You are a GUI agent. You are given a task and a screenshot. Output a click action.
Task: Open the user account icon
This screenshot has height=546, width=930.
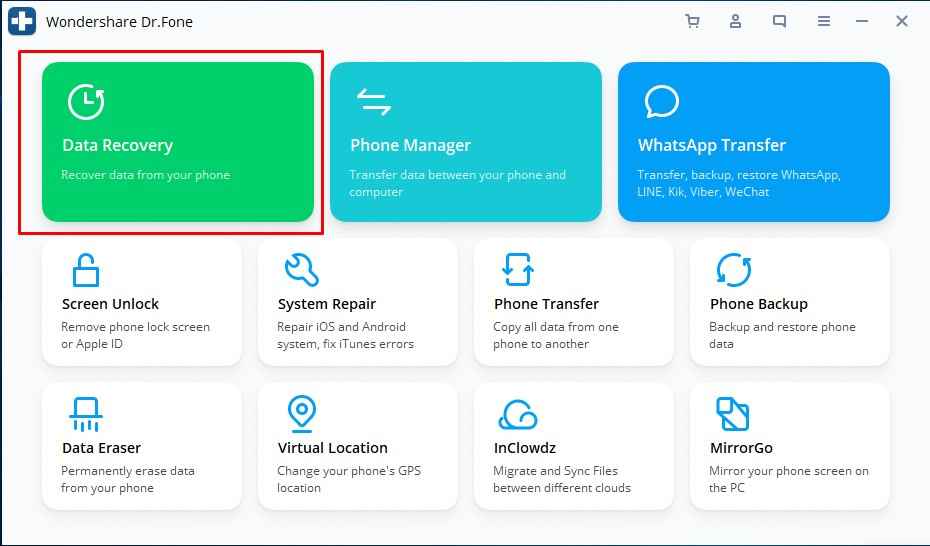click(735, 21)
